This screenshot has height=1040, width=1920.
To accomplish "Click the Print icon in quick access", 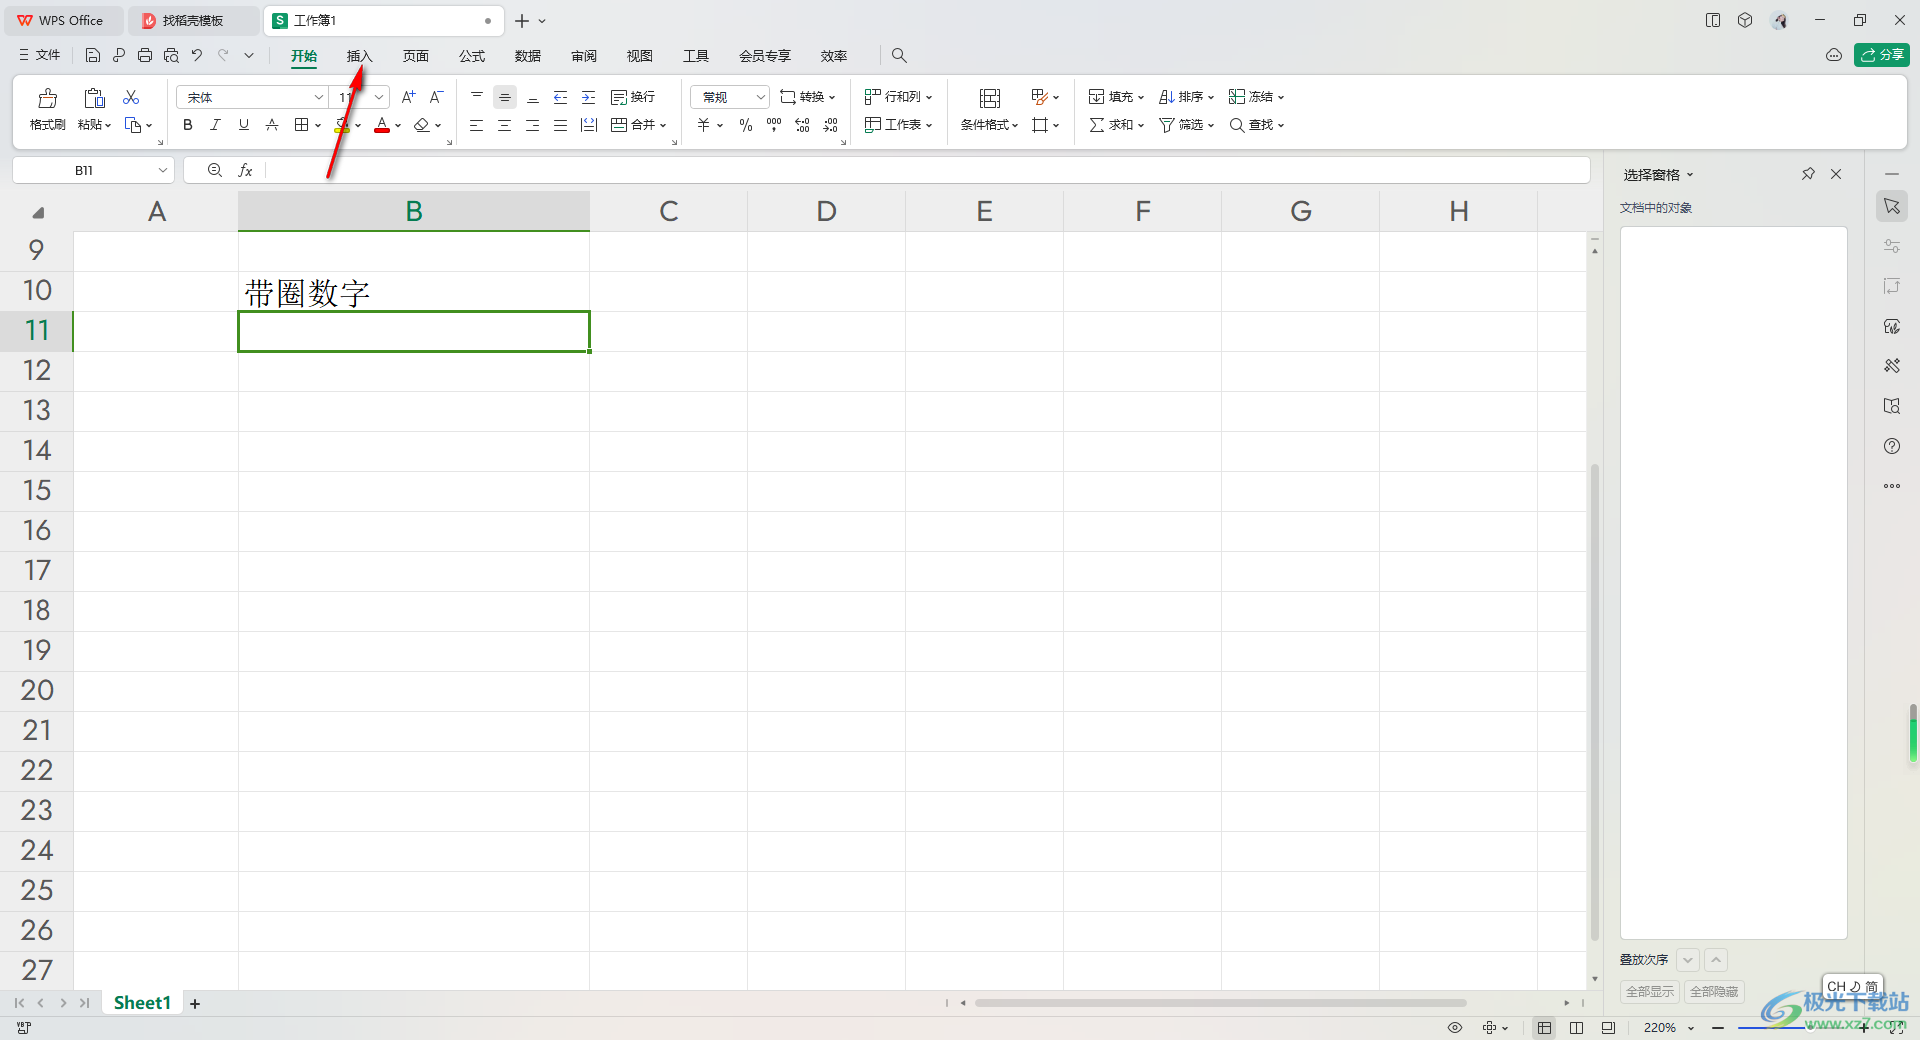I will pyautogui.click(x=145, y=55).
